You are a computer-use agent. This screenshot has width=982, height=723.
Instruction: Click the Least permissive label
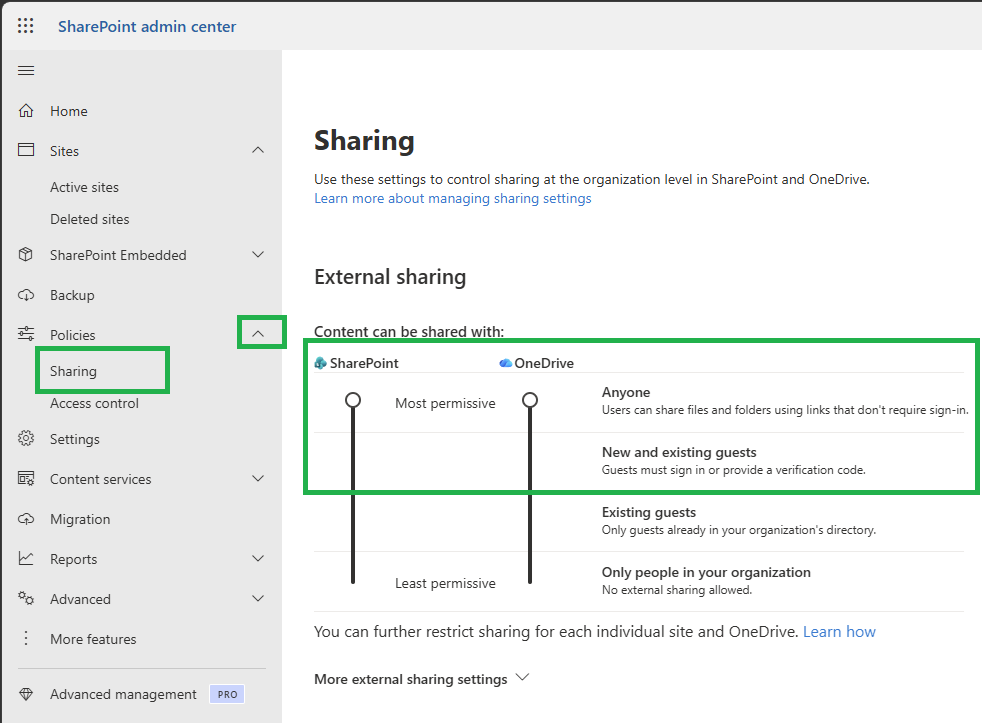(x=445, y=583)
